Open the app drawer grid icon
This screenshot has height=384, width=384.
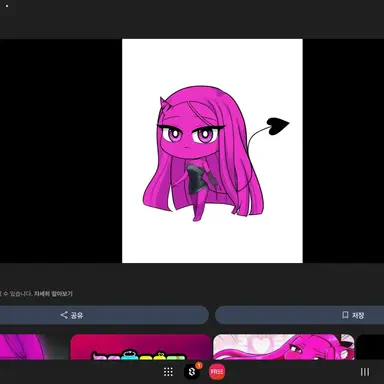pyautogui.click(x=168, y=372)
